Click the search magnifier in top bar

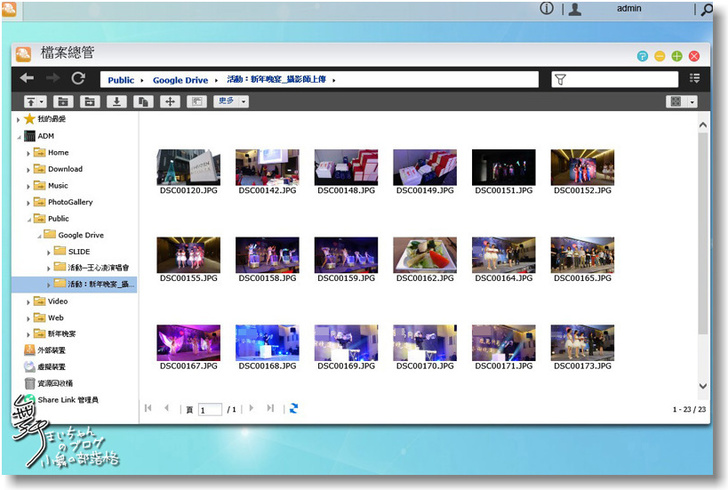pos(706,9)
